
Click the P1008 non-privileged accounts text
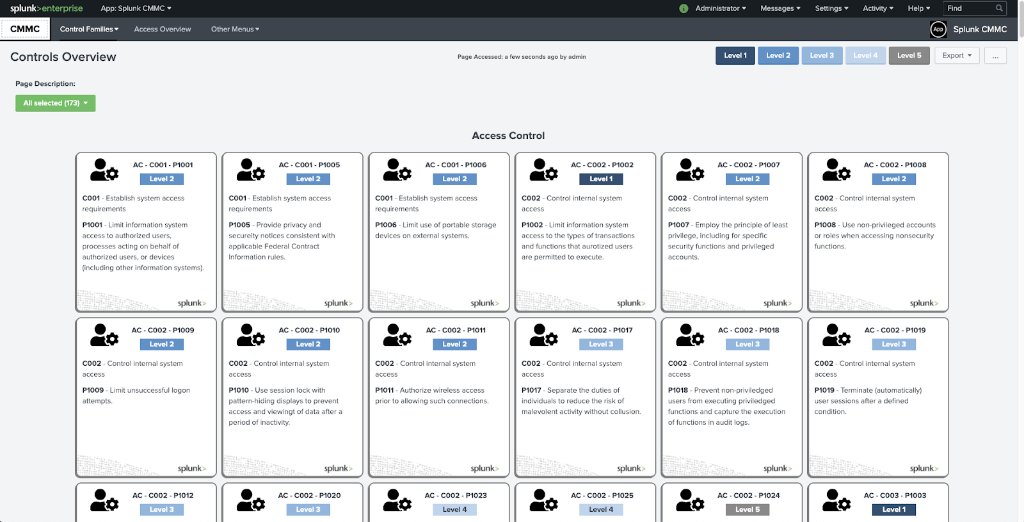(875, 235)
